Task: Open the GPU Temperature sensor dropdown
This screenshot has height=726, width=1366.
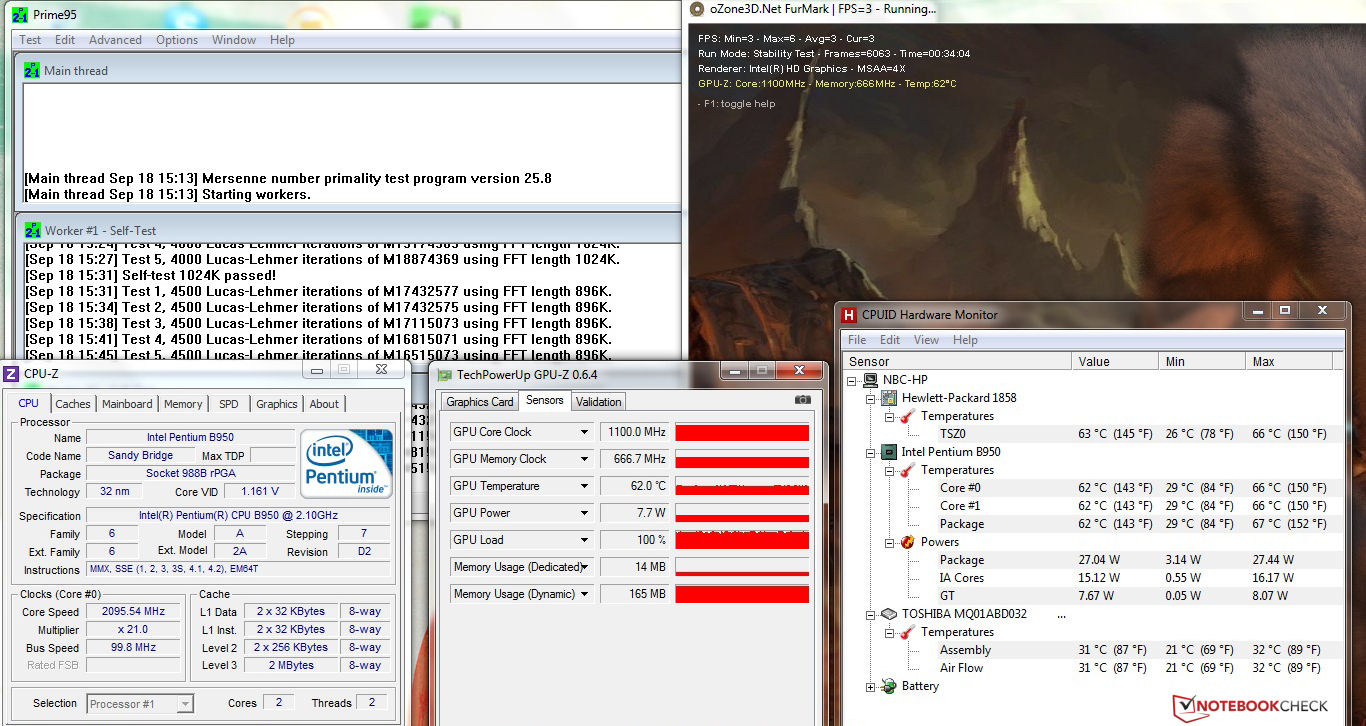Action: click(585, 486)
